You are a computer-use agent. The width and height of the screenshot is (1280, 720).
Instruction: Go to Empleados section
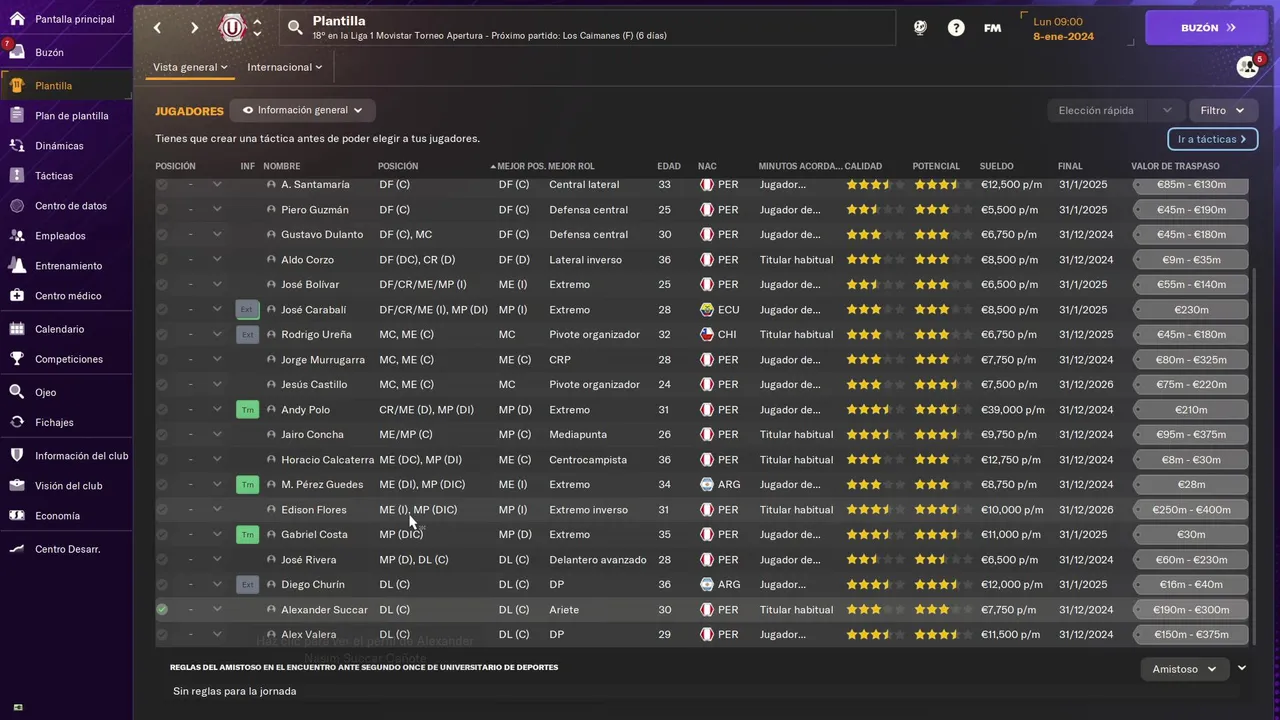[x=66, y=236]
